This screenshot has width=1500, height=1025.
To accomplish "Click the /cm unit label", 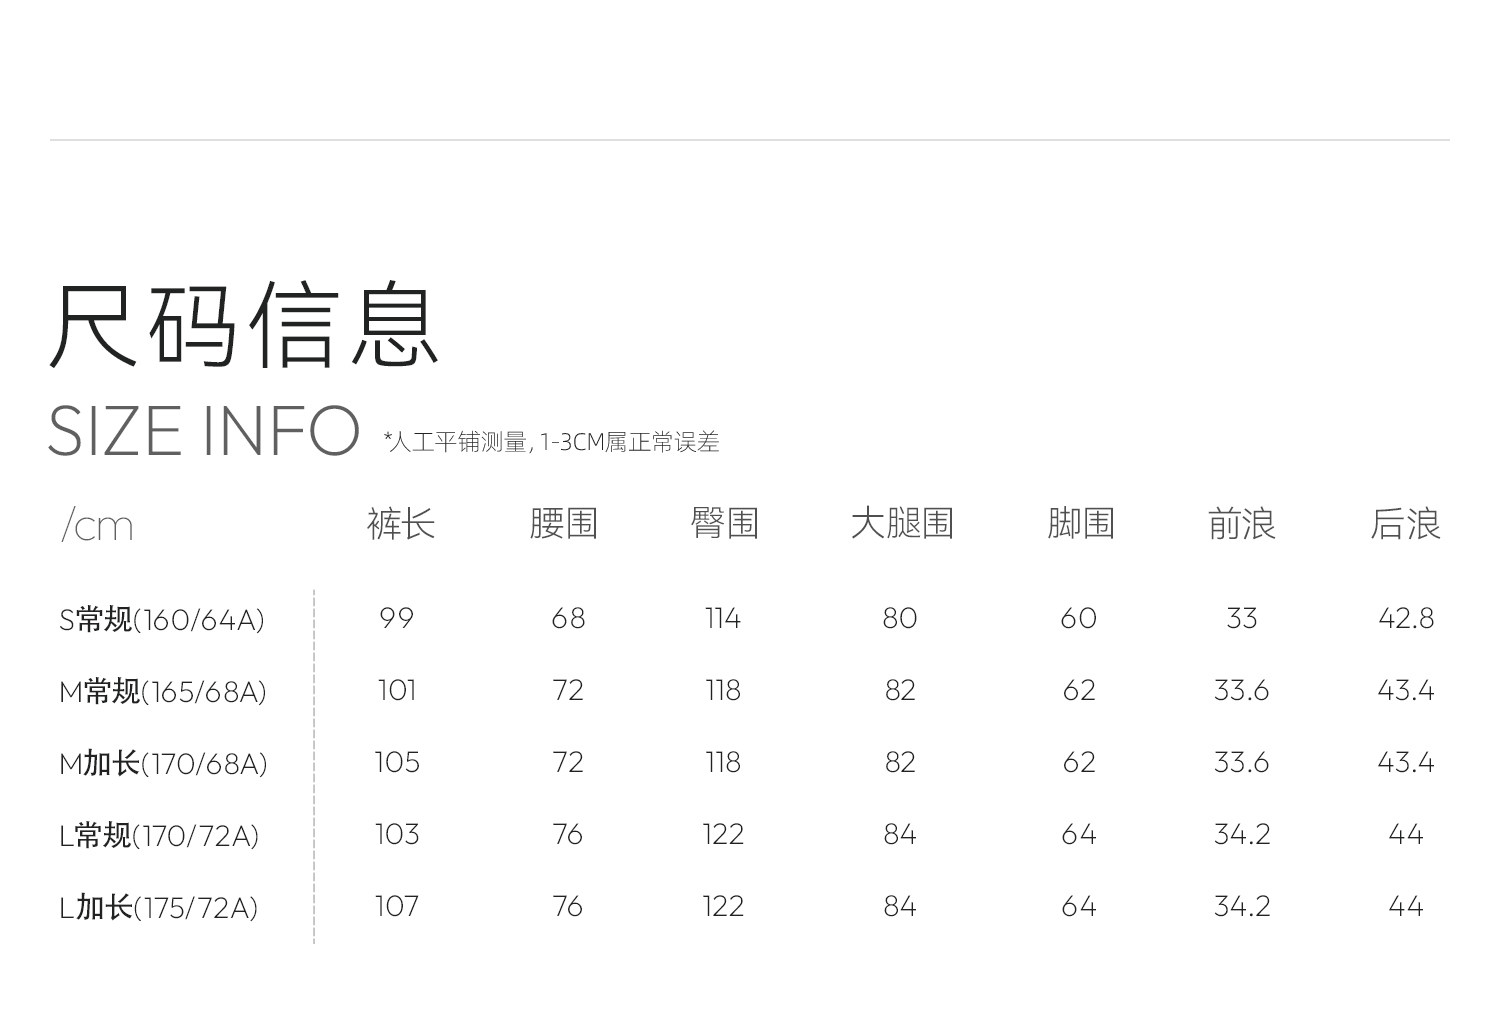I will coord(97,526).
